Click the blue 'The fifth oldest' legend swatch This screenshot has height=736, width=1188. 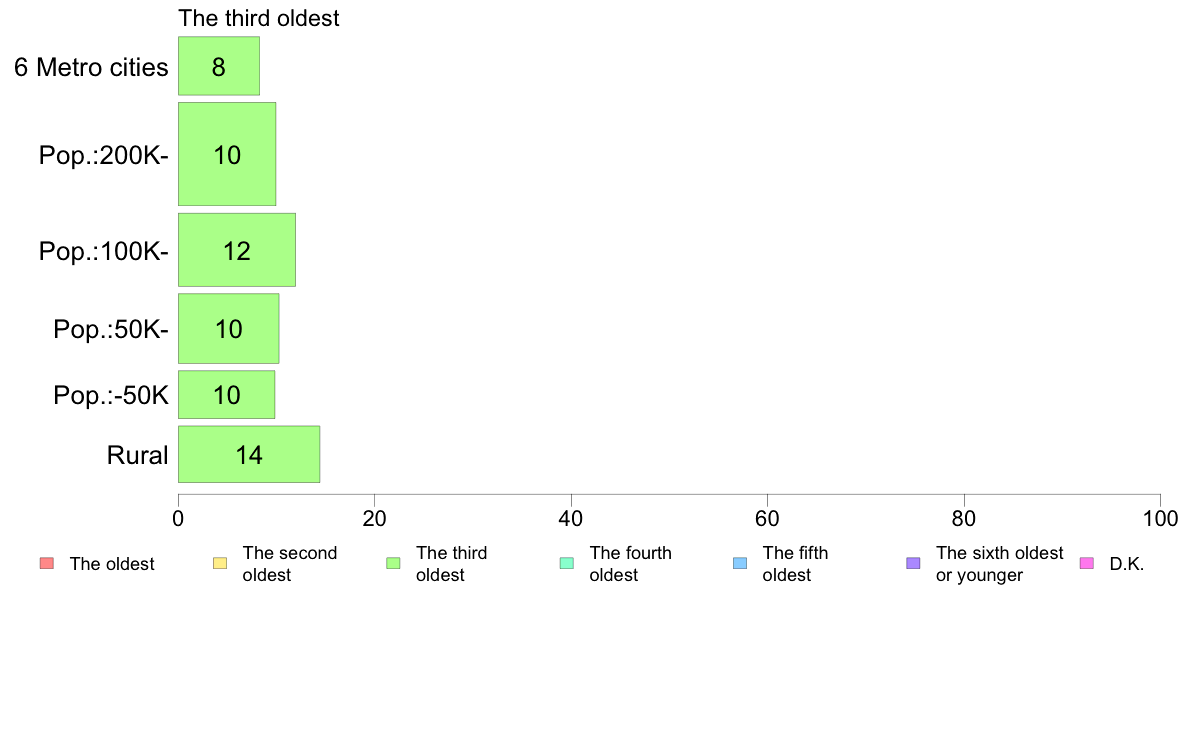(740, 563)
